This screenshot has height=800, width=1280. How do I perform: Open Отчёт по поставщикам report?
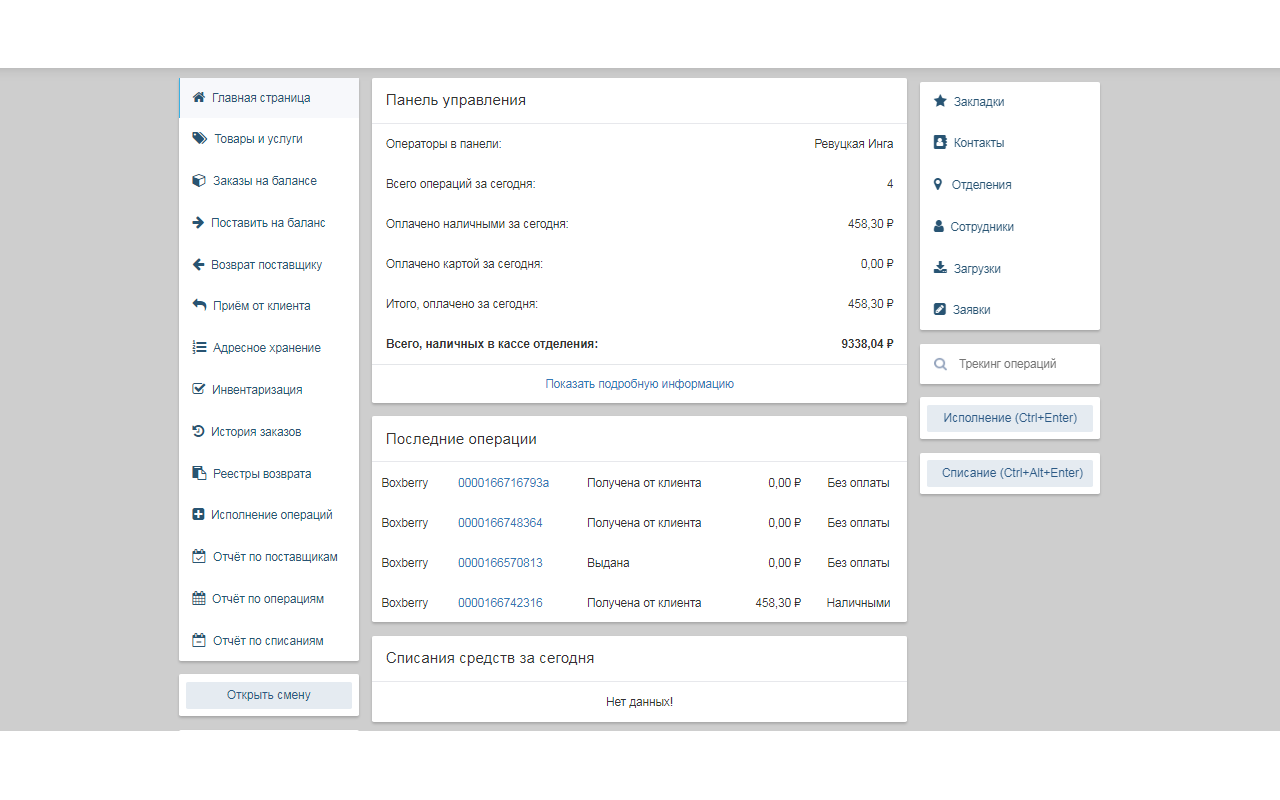[x=269, y=557]
